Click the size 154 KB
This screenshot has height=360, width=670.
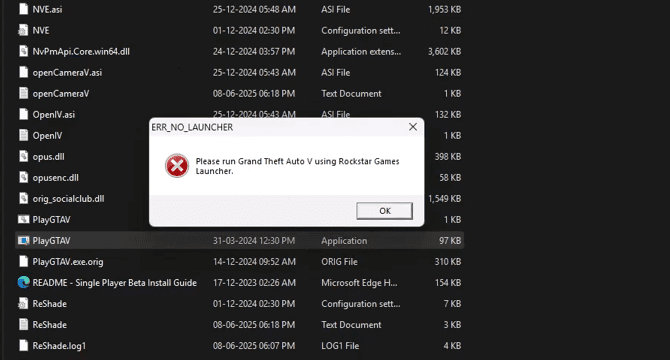[x=448, y=283]
